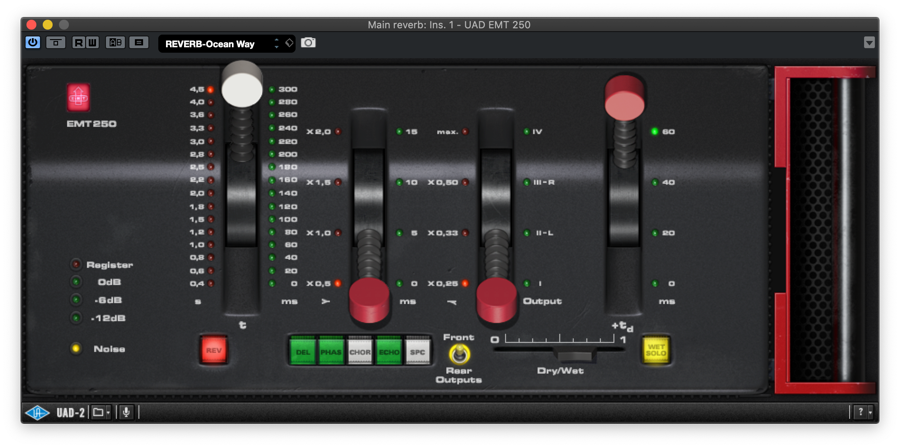900x448 pixels.
Task: Click the red high-frequency multiplier lever knob
Action: tap(496, 299)
